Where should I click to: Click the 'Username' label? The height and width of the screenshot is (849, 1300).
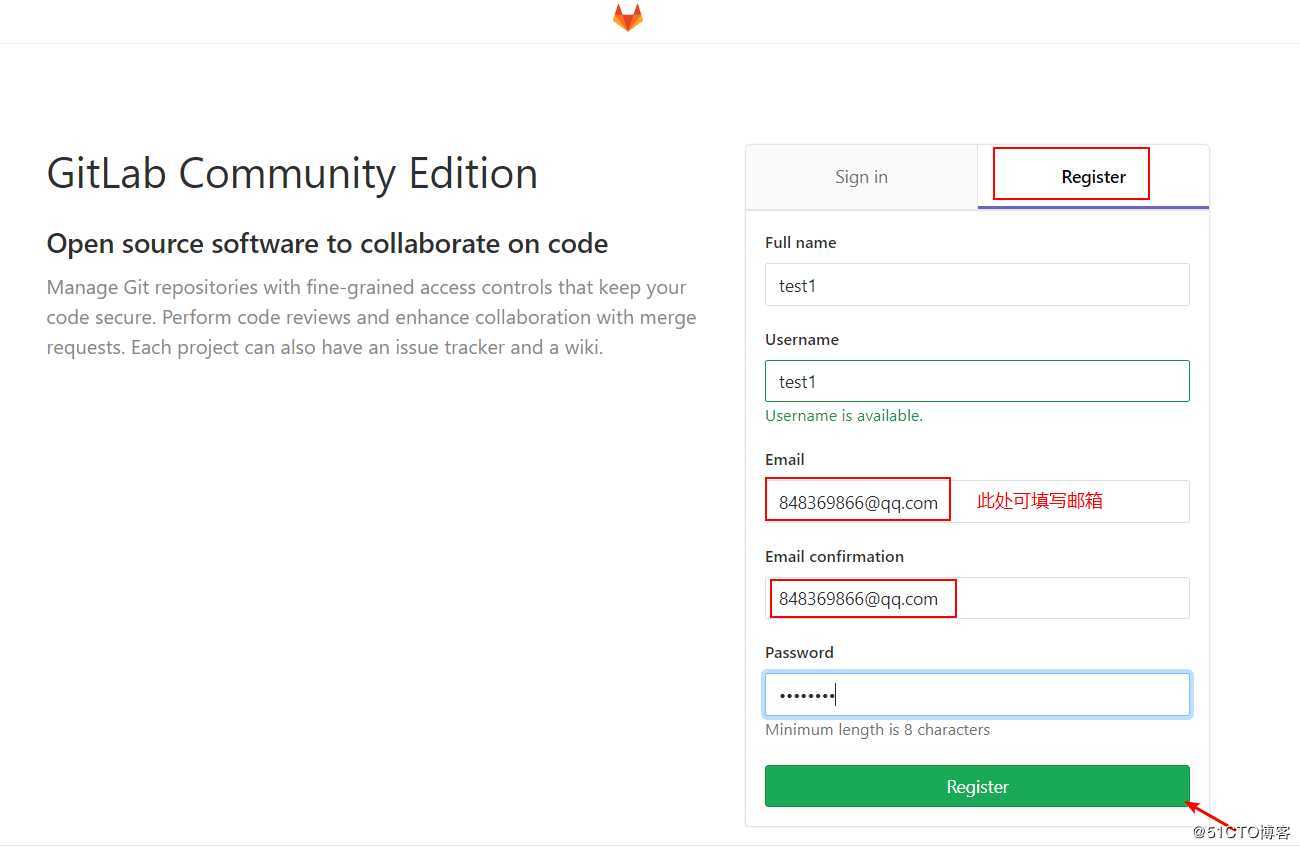(x=802, y=340)
